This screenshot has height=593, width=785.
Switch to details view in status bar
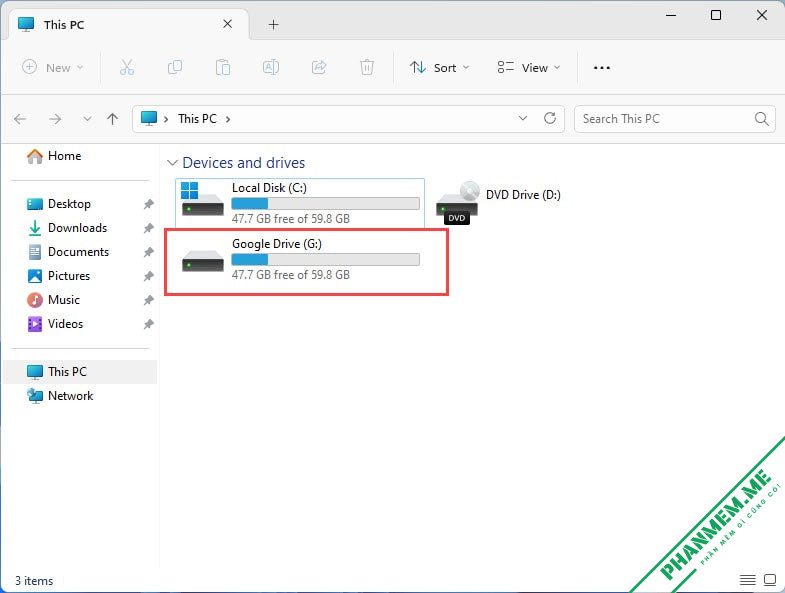(747, 580)
